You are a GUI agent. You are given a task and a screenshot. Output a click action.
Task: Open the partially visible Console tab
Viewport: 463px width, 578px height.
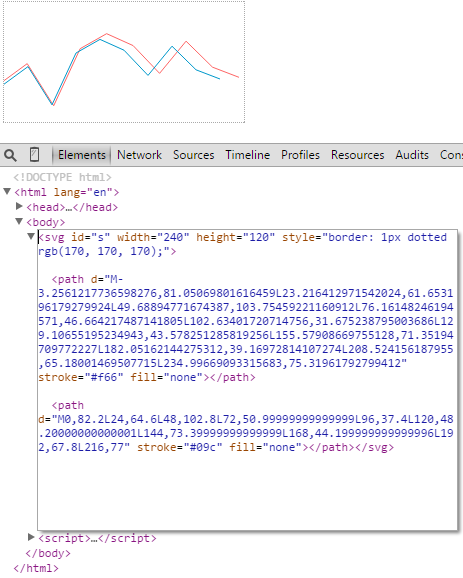pyautogui.click(x=451, y=155)
